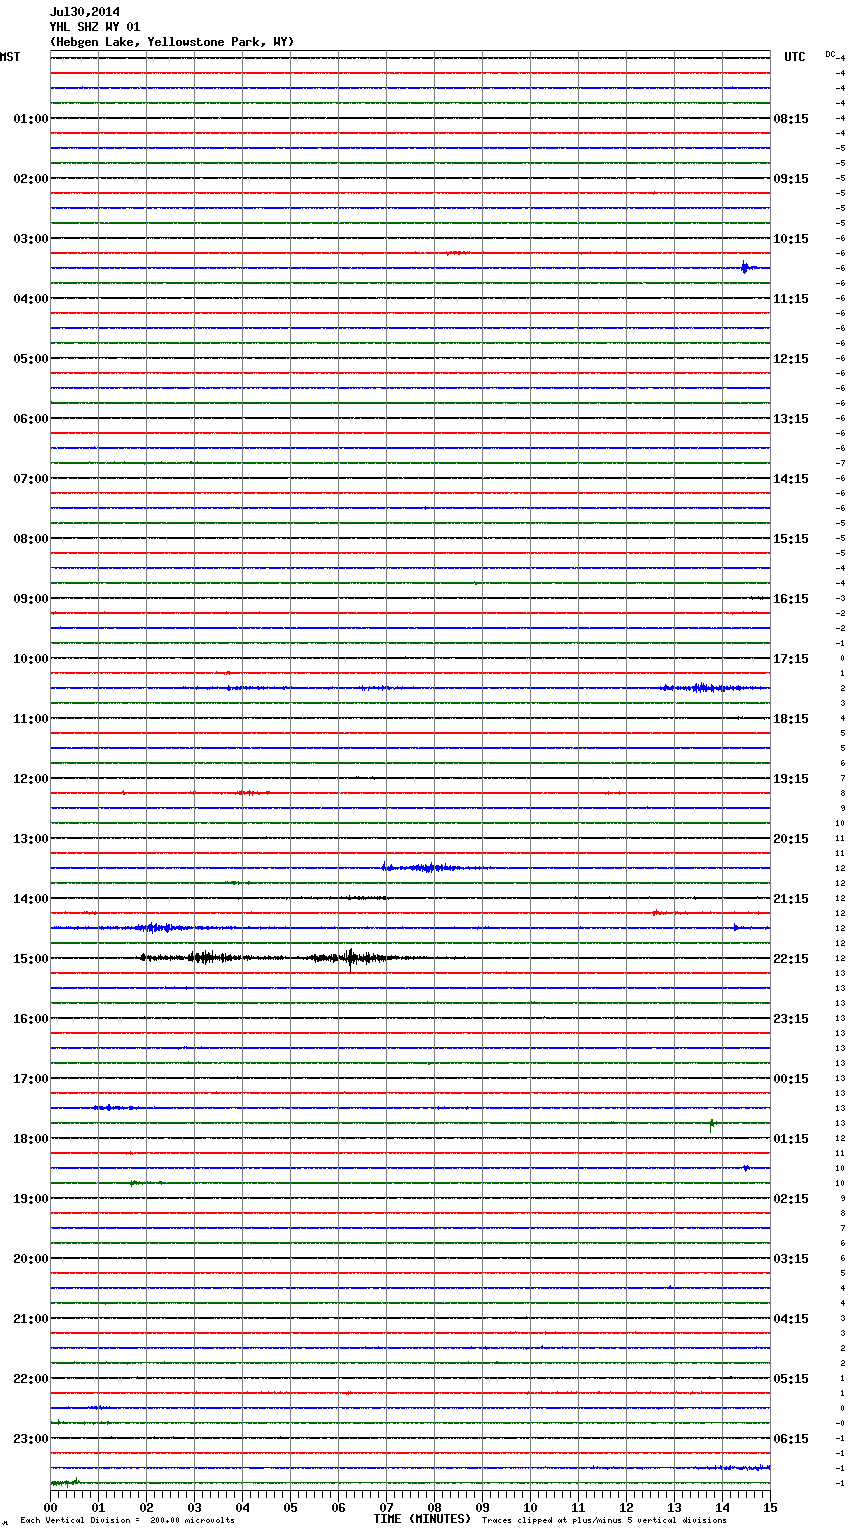Select the station code YHL SHZ WY 01
Viewport: 850px width, 1534px height.
95,27
